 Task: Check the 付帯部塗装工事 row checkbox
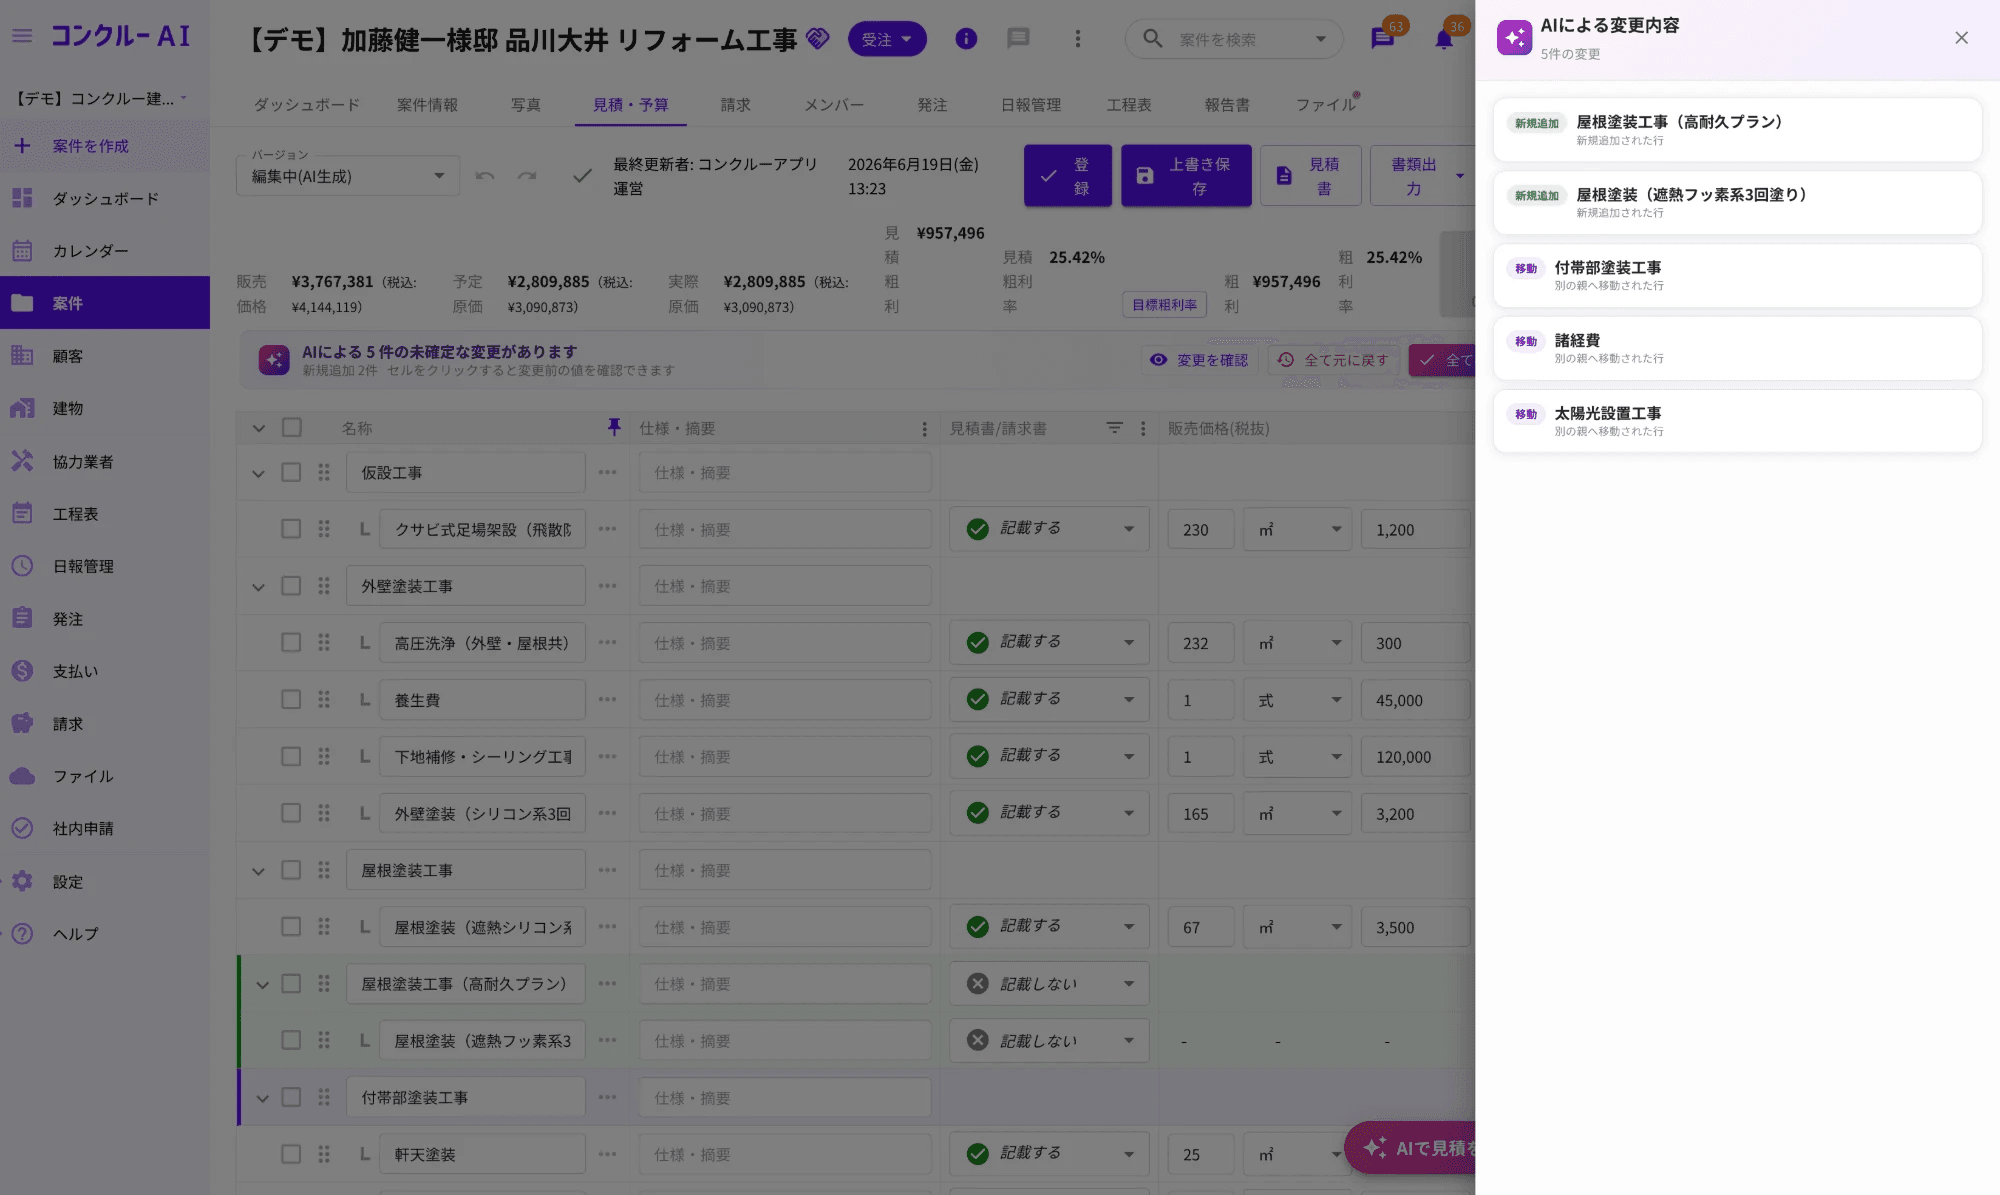(291, 1097)
